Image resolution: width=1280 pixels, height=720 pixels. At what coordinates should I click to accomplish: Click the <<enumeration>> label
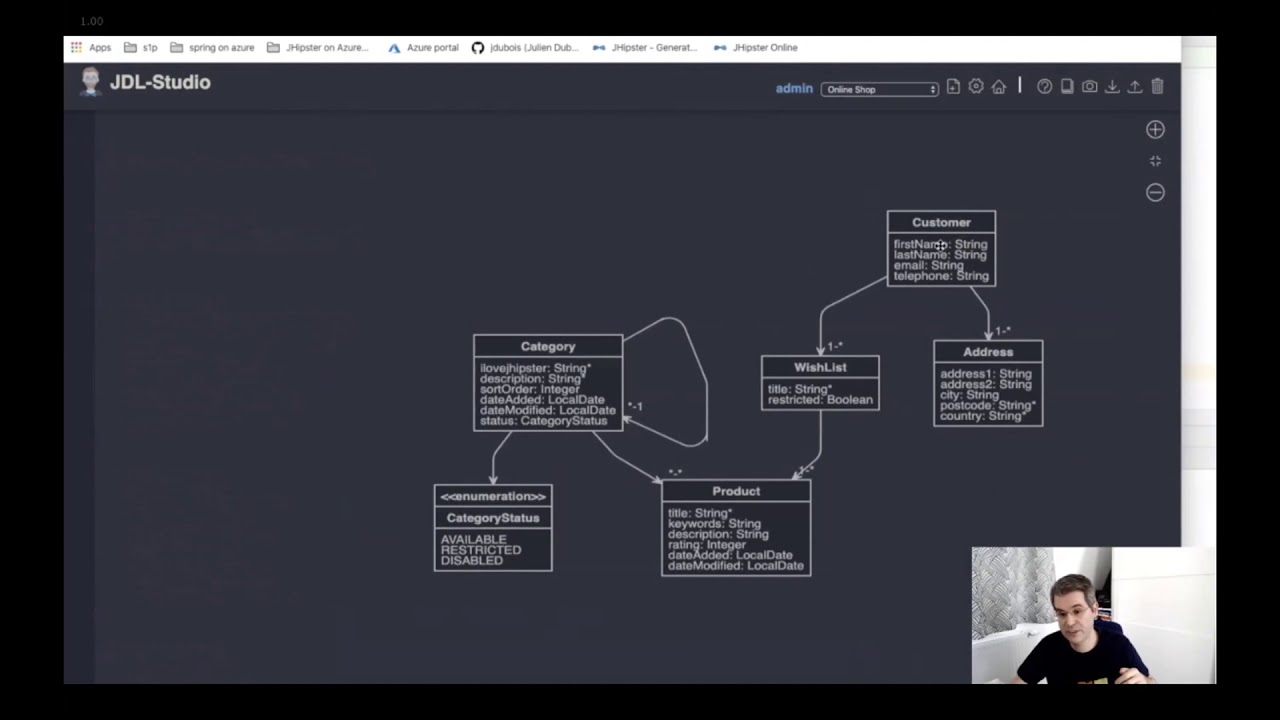point(493,496)
